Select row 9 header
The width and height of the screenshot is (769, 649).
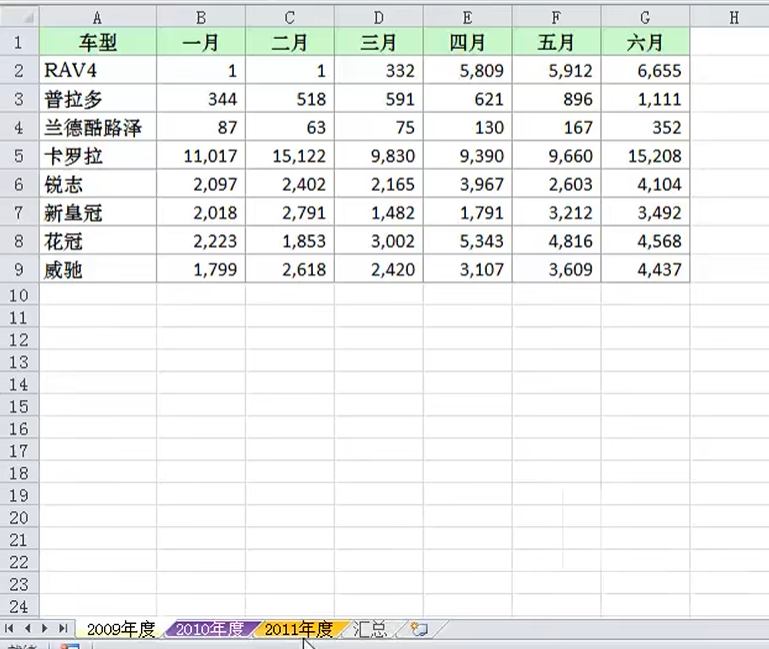pos(19,269)
